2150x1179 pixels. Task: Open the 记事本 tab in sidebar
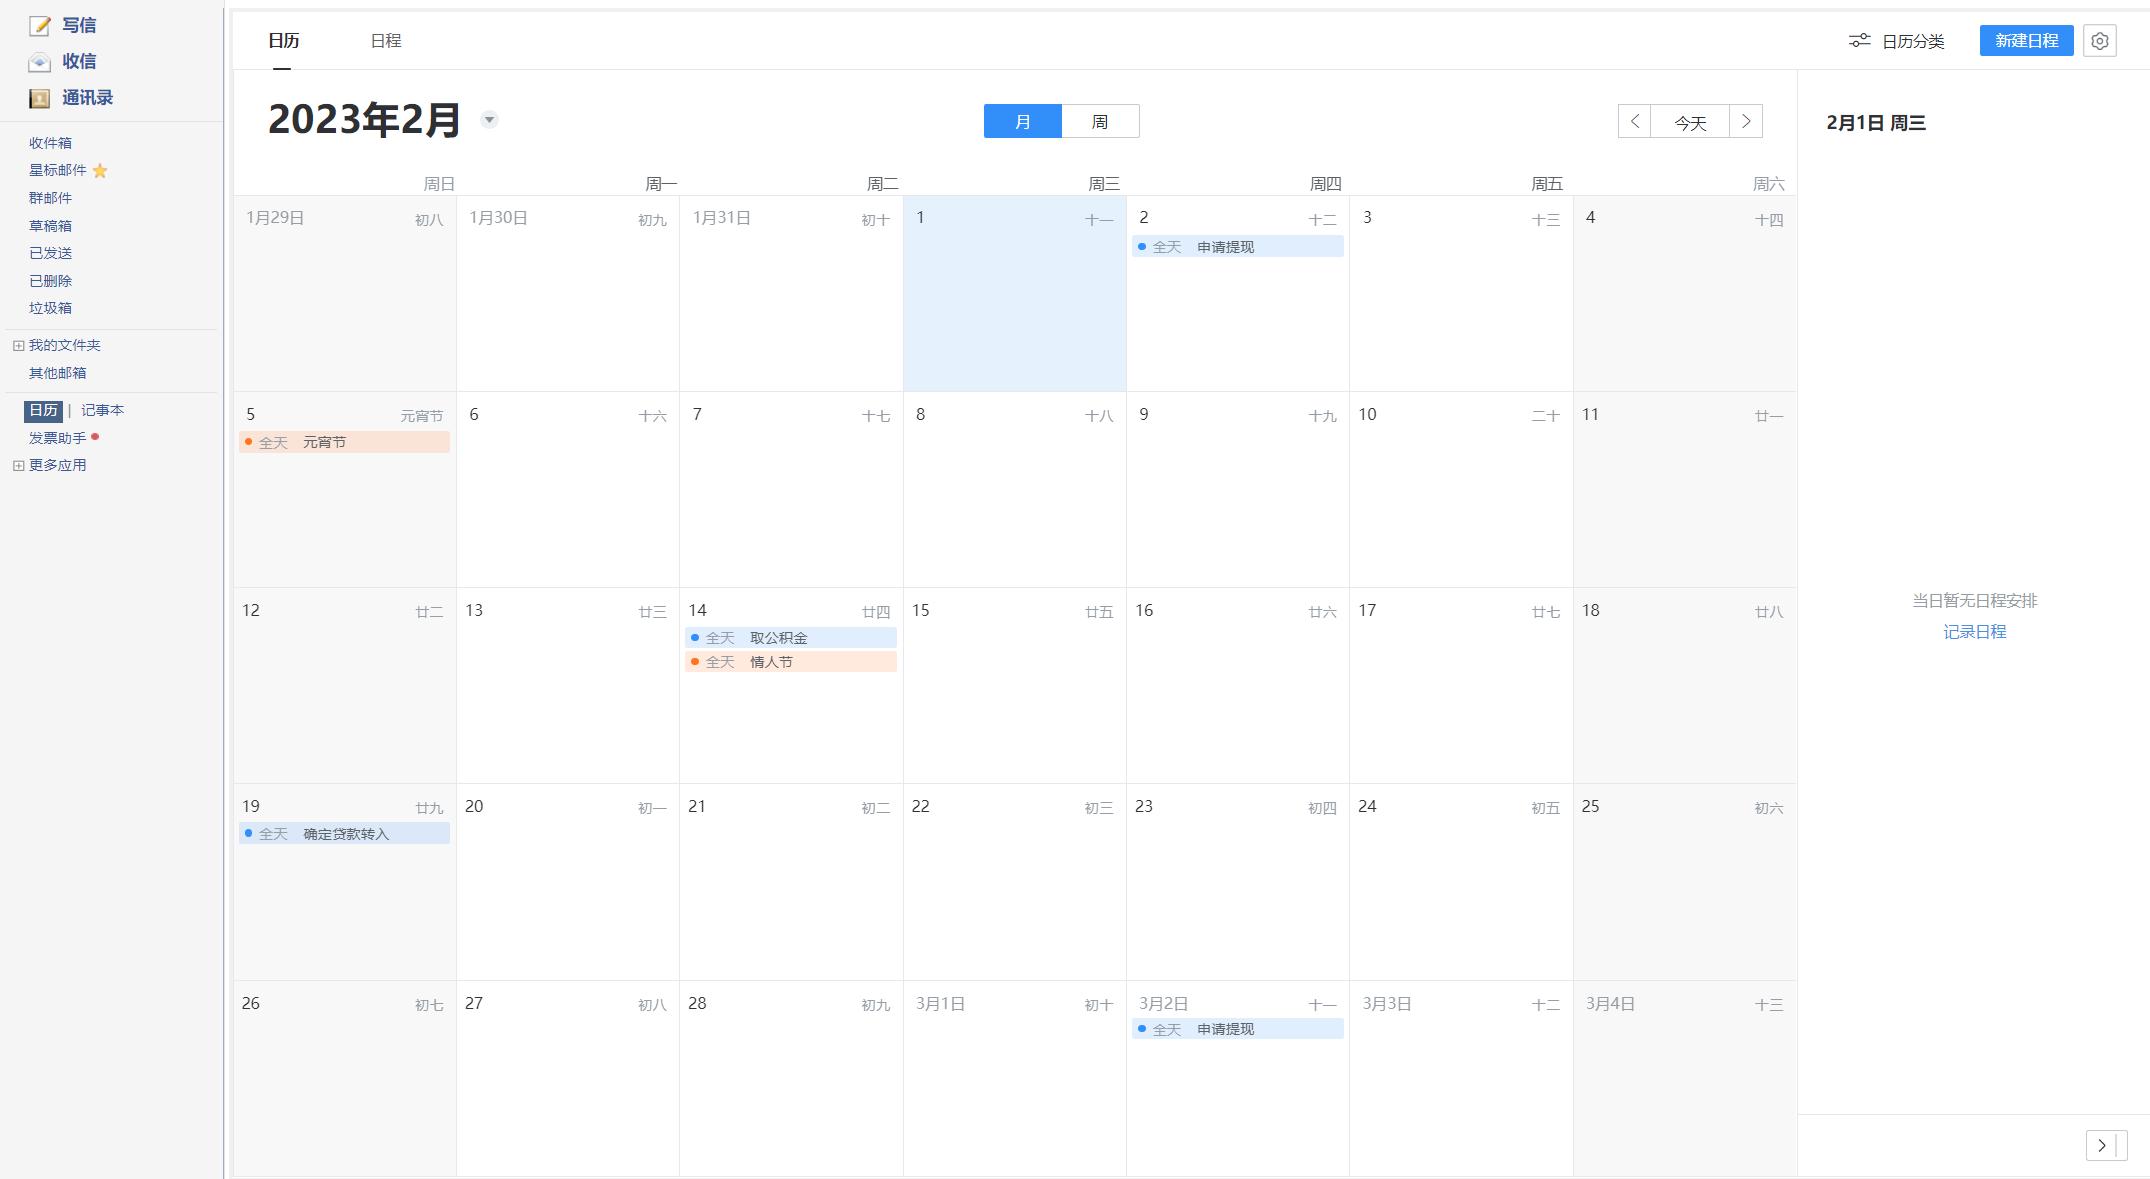point(102,411)
